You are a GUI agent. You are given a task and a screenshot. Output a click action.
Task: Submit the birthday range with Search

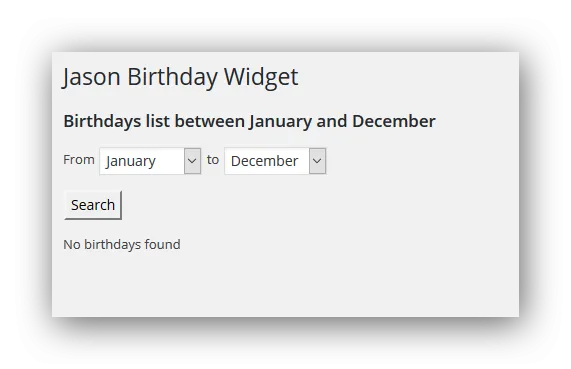(x=93, y=205)
